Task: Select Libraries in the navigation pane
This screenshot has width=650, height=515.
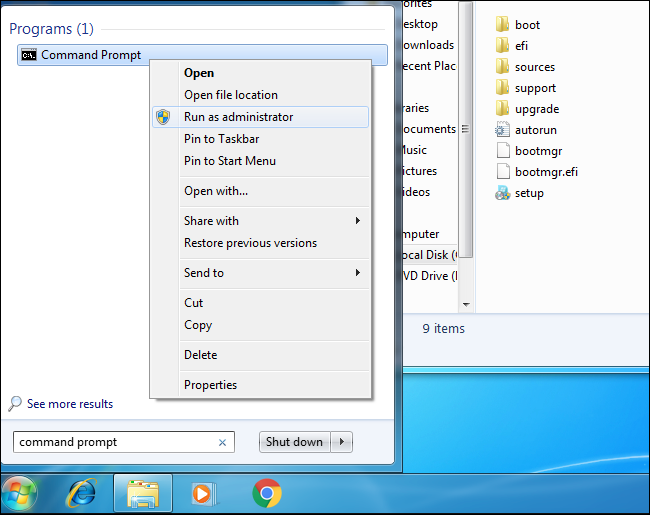Action: click(416, 108)
